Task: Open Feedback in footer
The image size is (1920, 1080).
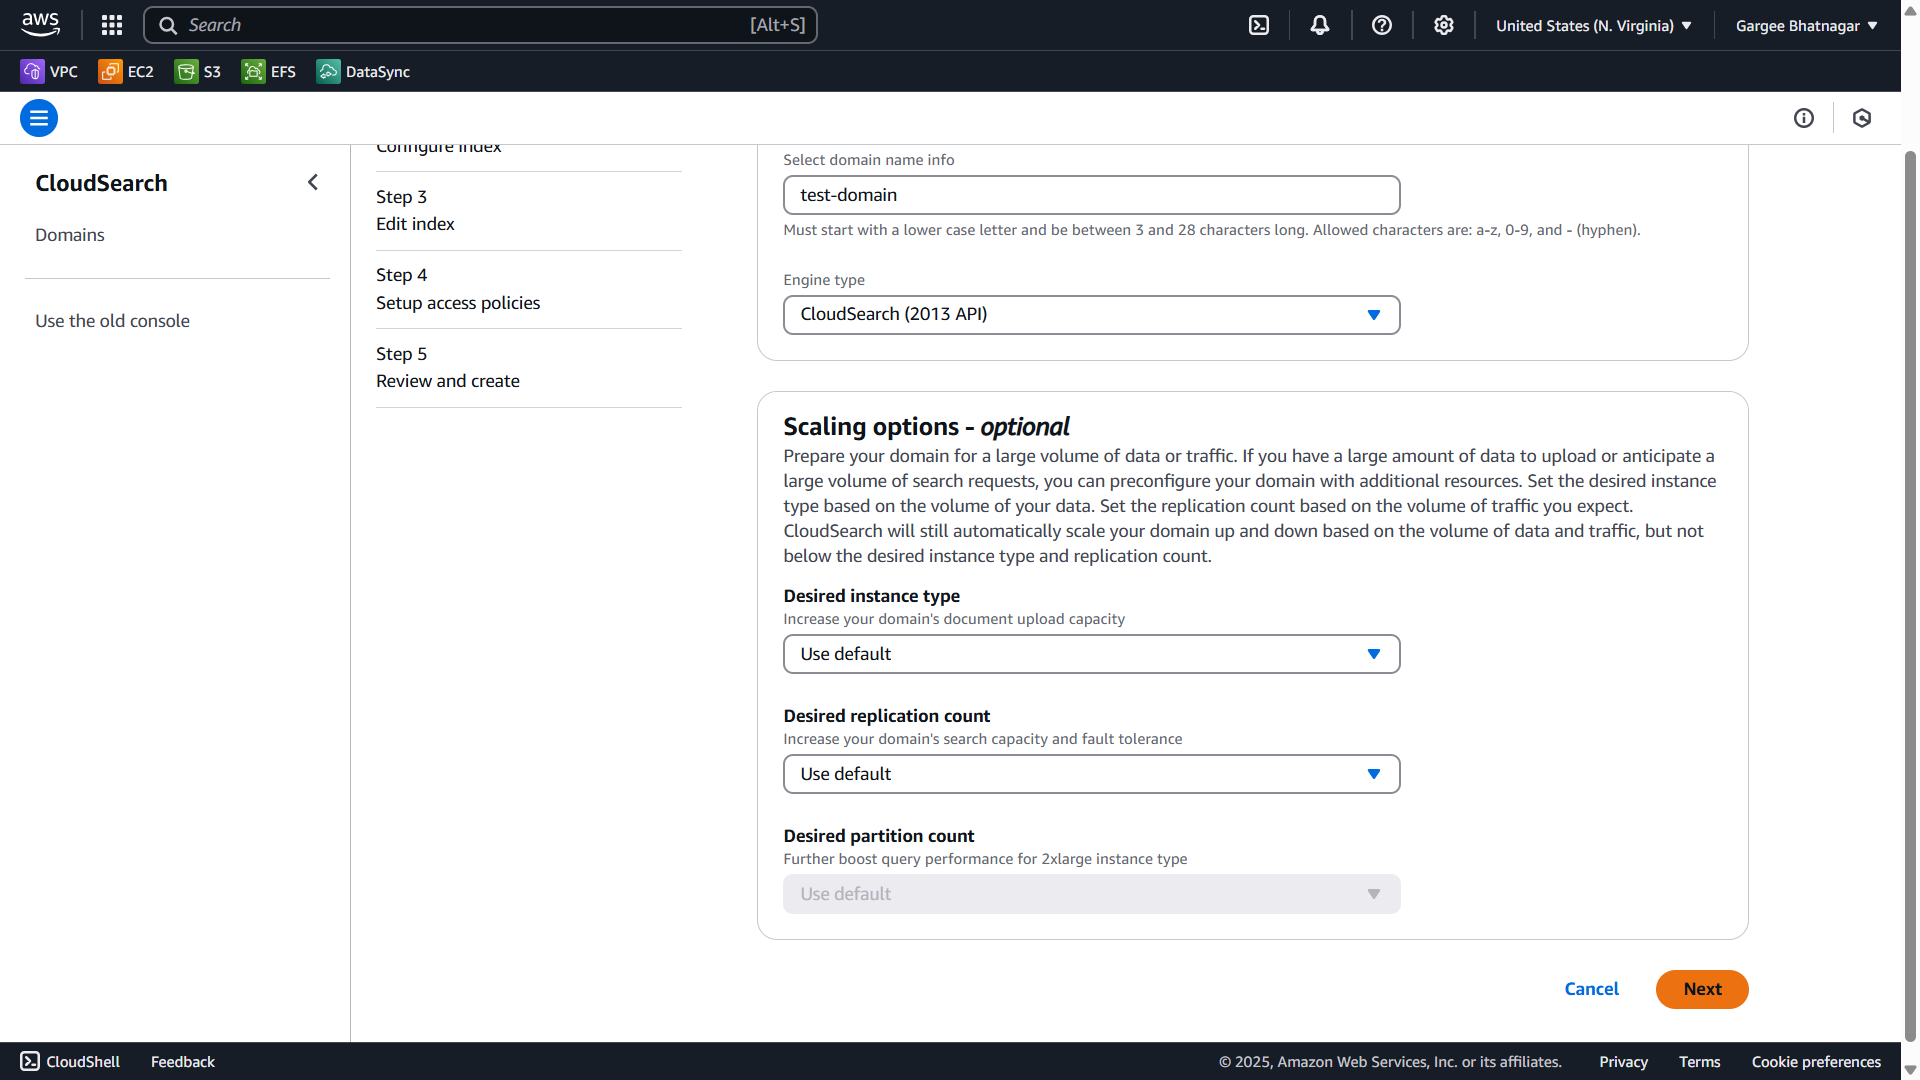Action: click(x=183, y=1061)
